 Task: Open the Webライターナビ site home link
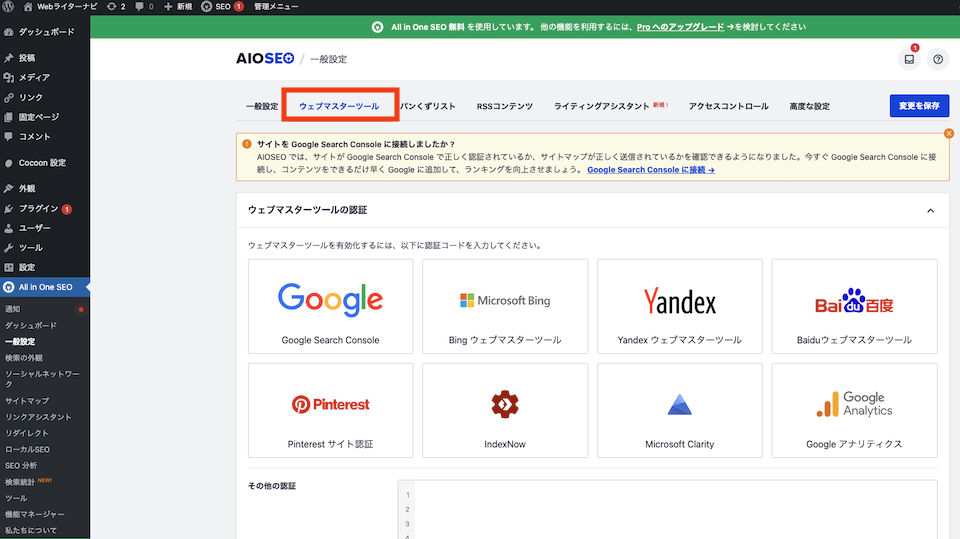(x=60, y=7)
